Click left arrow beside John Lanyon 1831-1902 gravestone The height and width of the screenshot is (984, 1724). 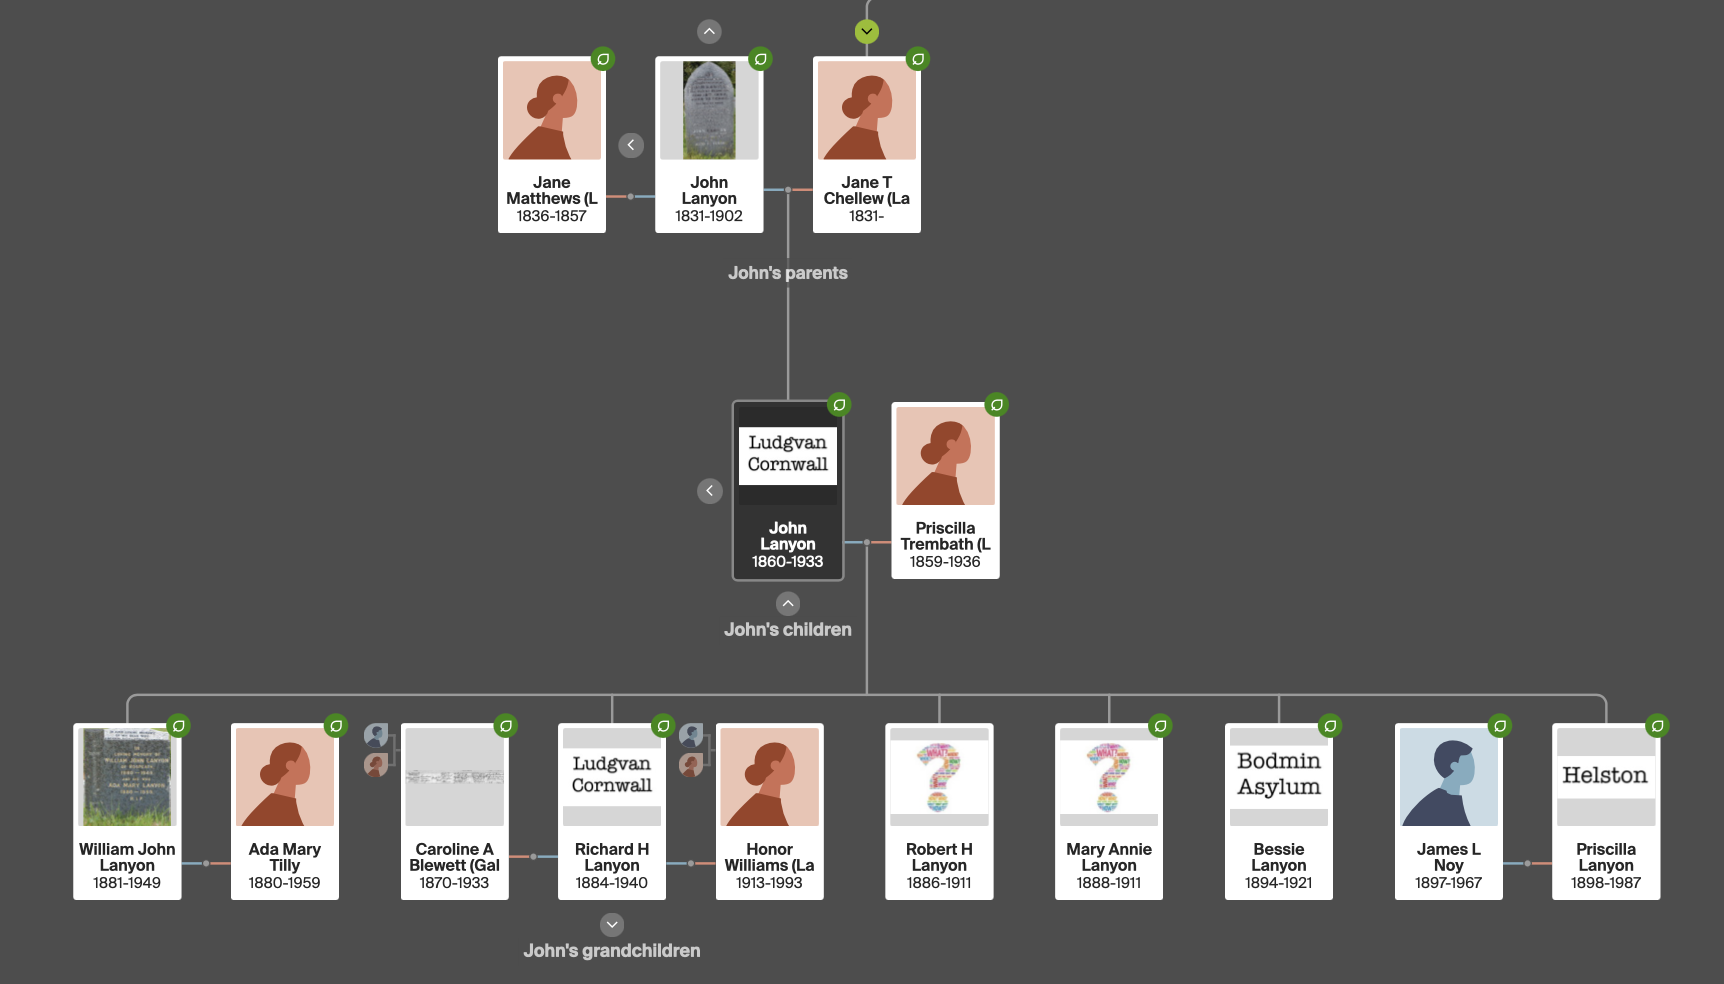click(x=631, y=145)
